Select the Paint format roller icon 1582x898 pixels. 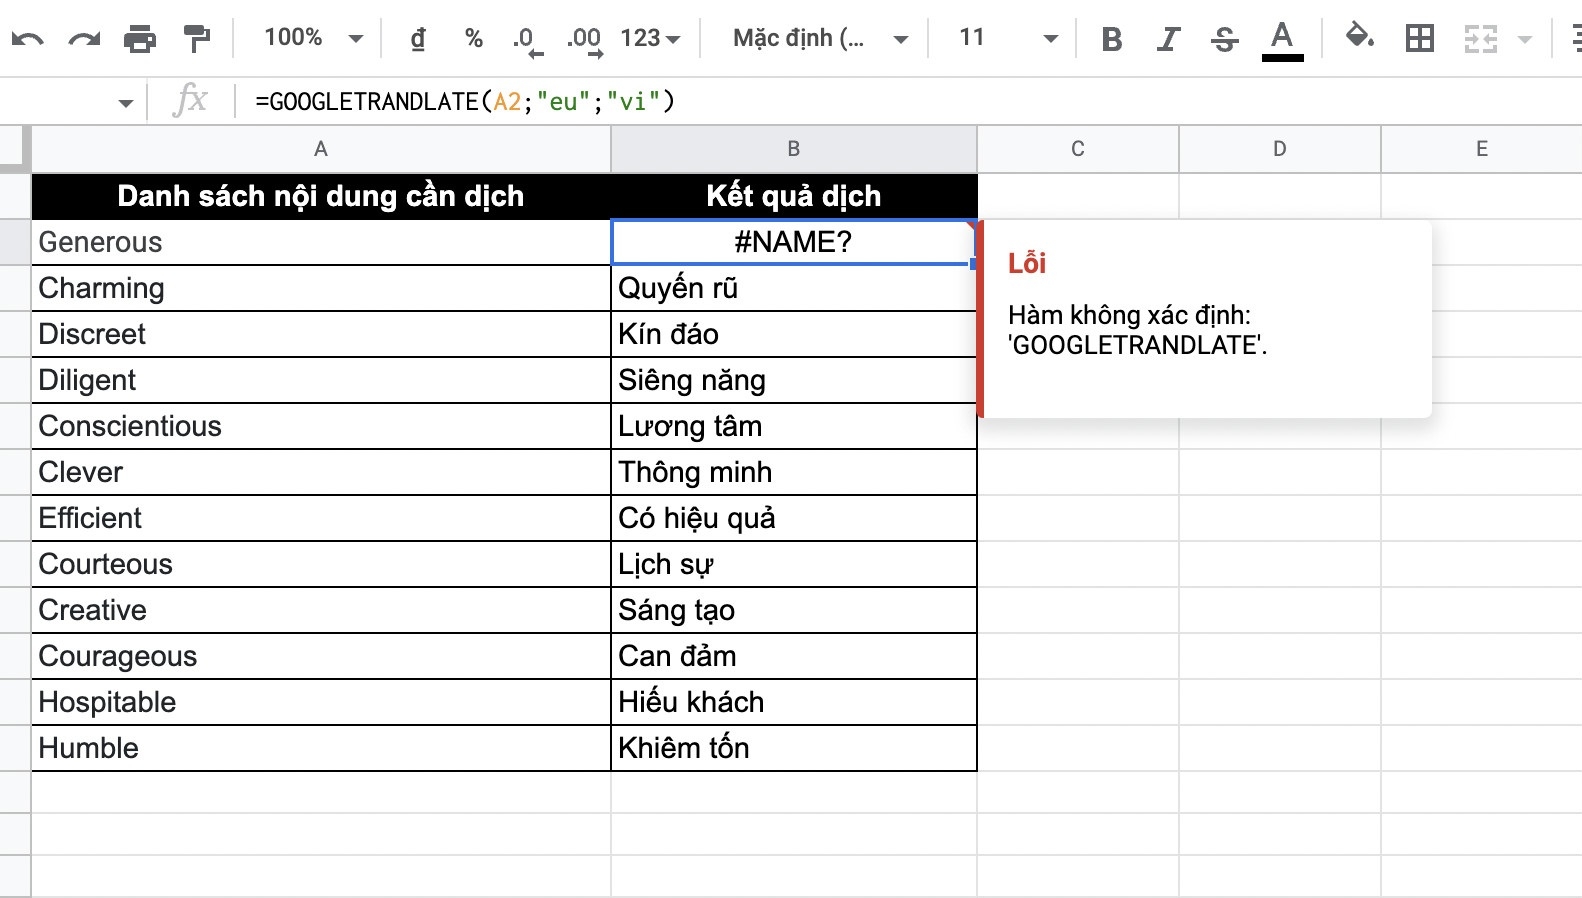(x=197, y=39)
